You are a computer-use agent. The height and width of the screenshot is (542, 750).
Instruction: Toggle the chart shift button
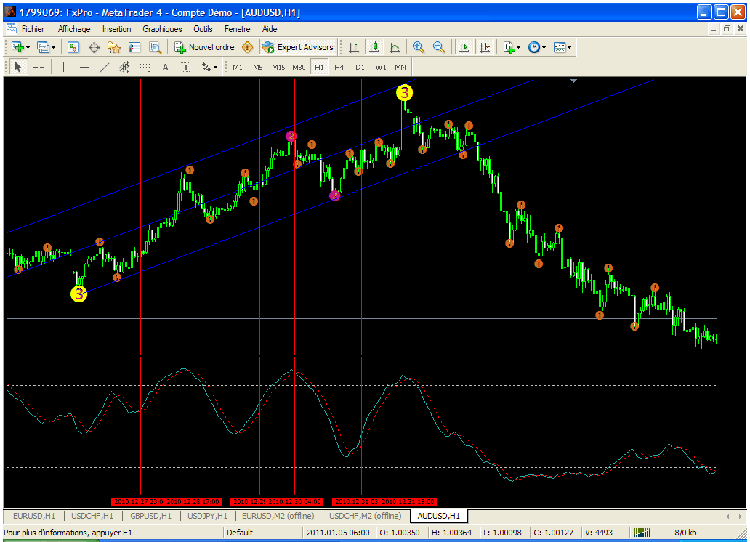485,47
